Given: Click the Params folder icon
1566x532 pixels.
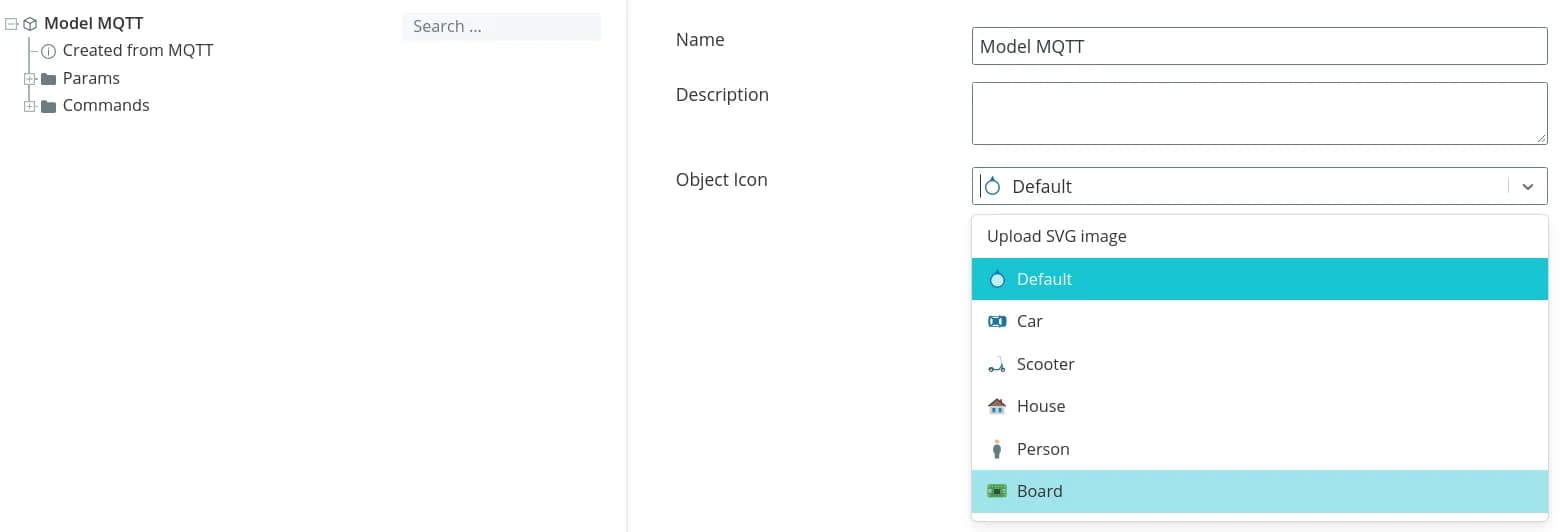Looking at the screenshot, I should pos(48,79).
